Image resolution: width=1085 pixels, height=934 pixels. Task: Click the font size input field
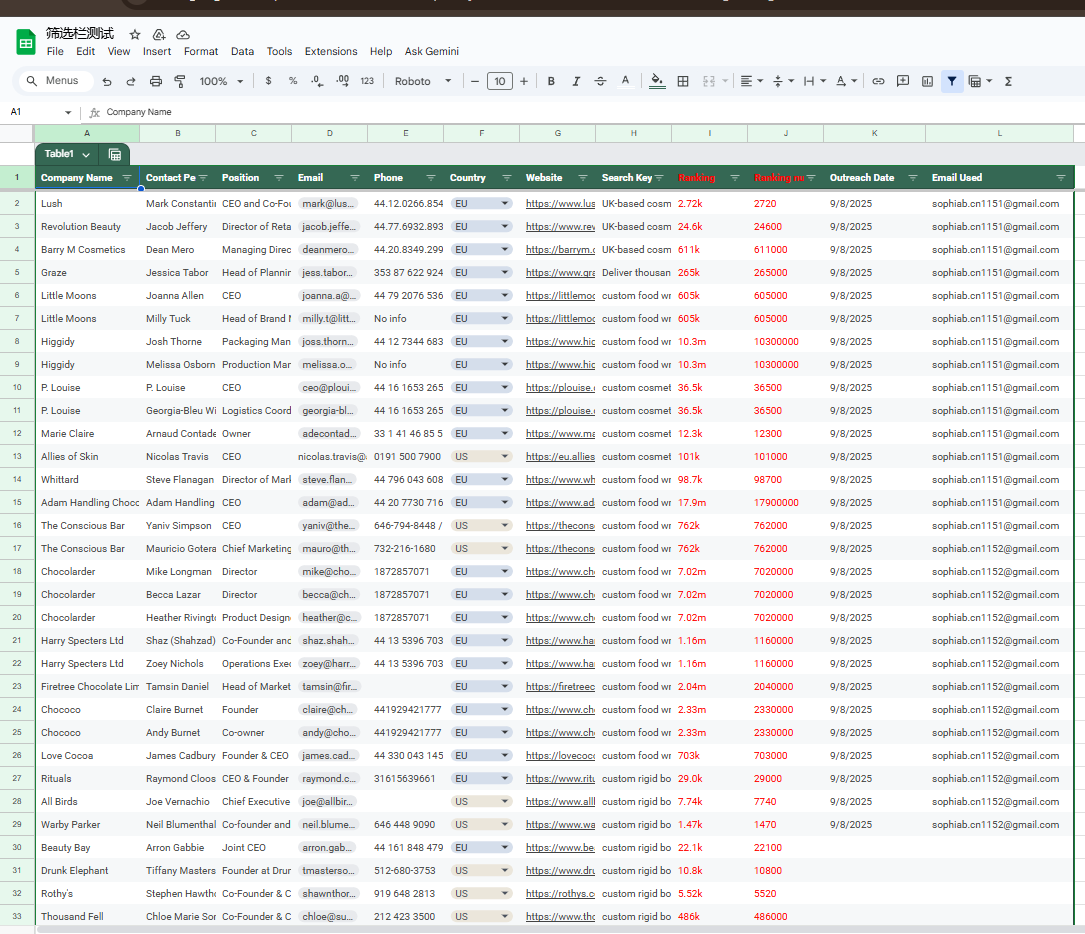[x=500, y=81]
